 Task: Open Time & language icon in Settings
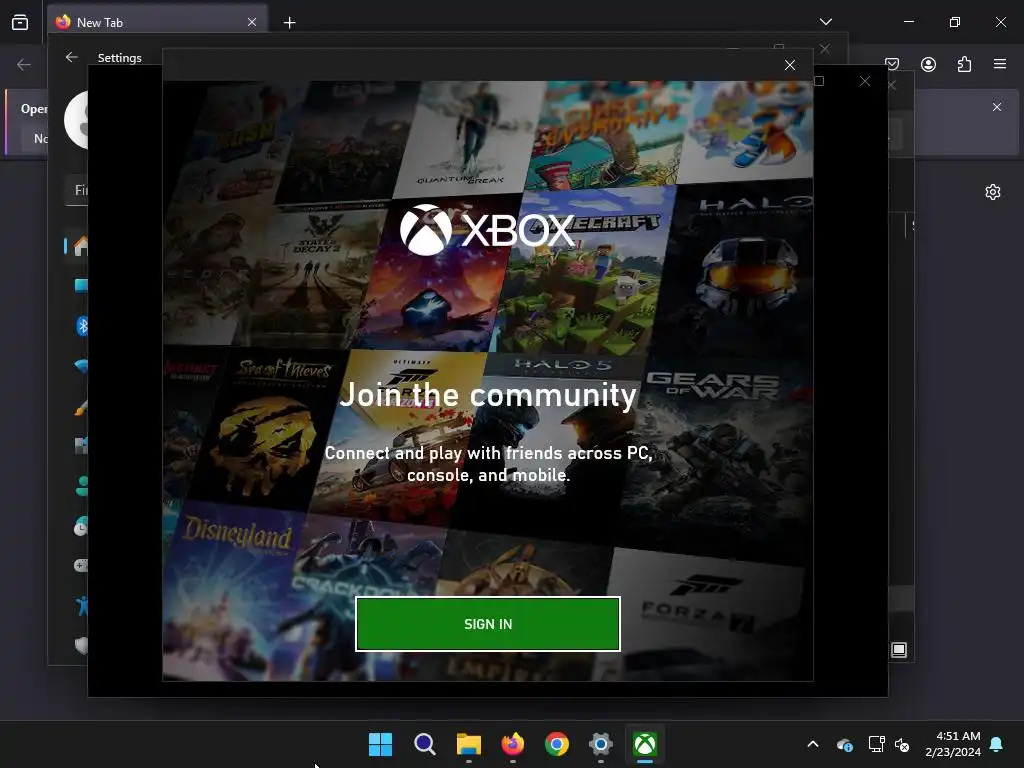(x=81, y=526)
